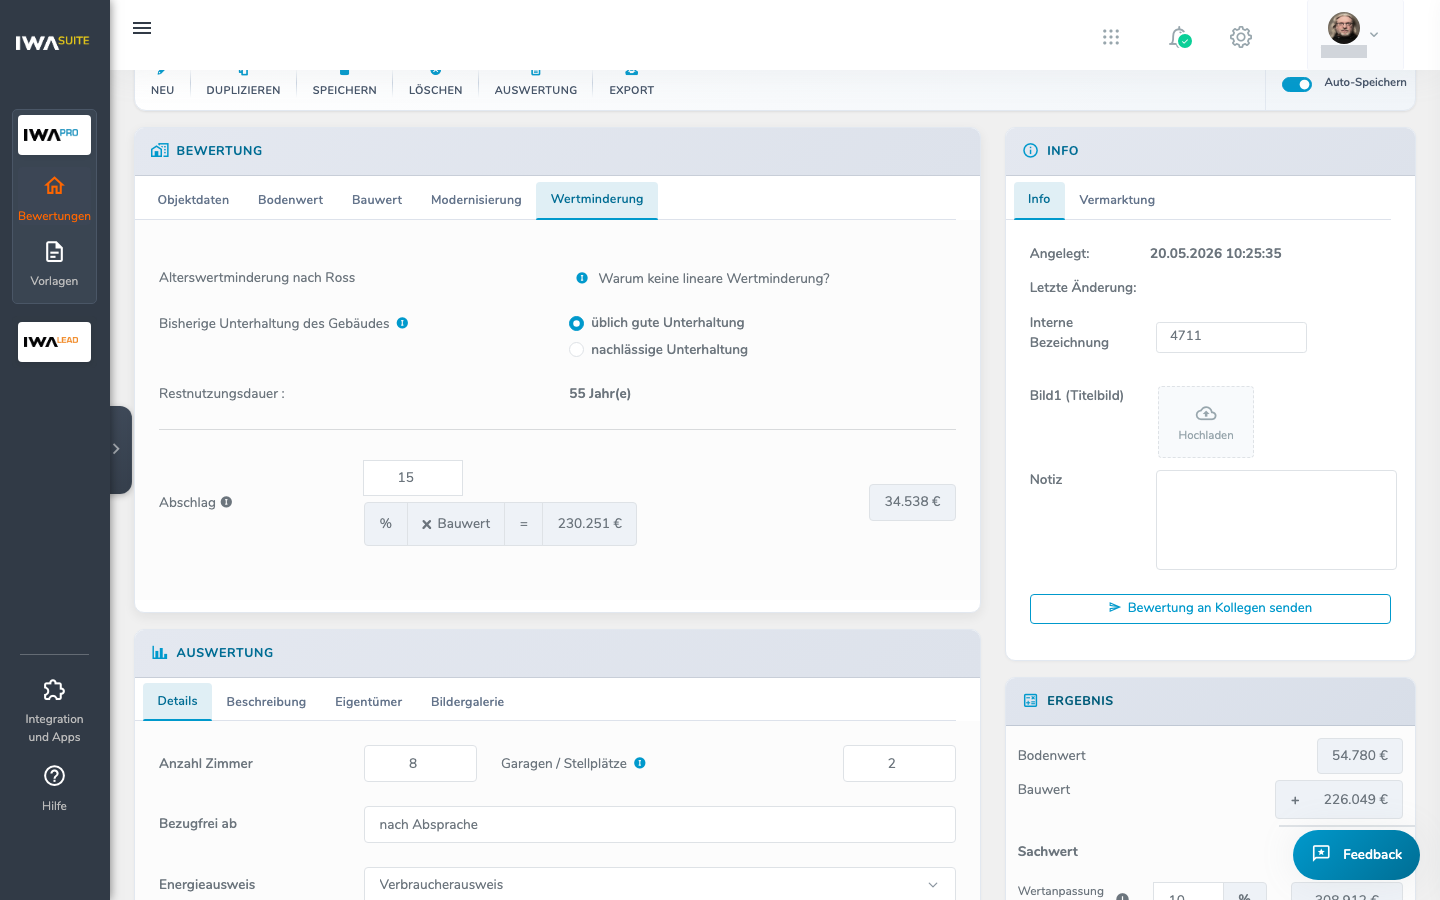Open the settings gear icon
Image resolution: width=1440 pixels, height=900 pixels.
[1241, 37]
